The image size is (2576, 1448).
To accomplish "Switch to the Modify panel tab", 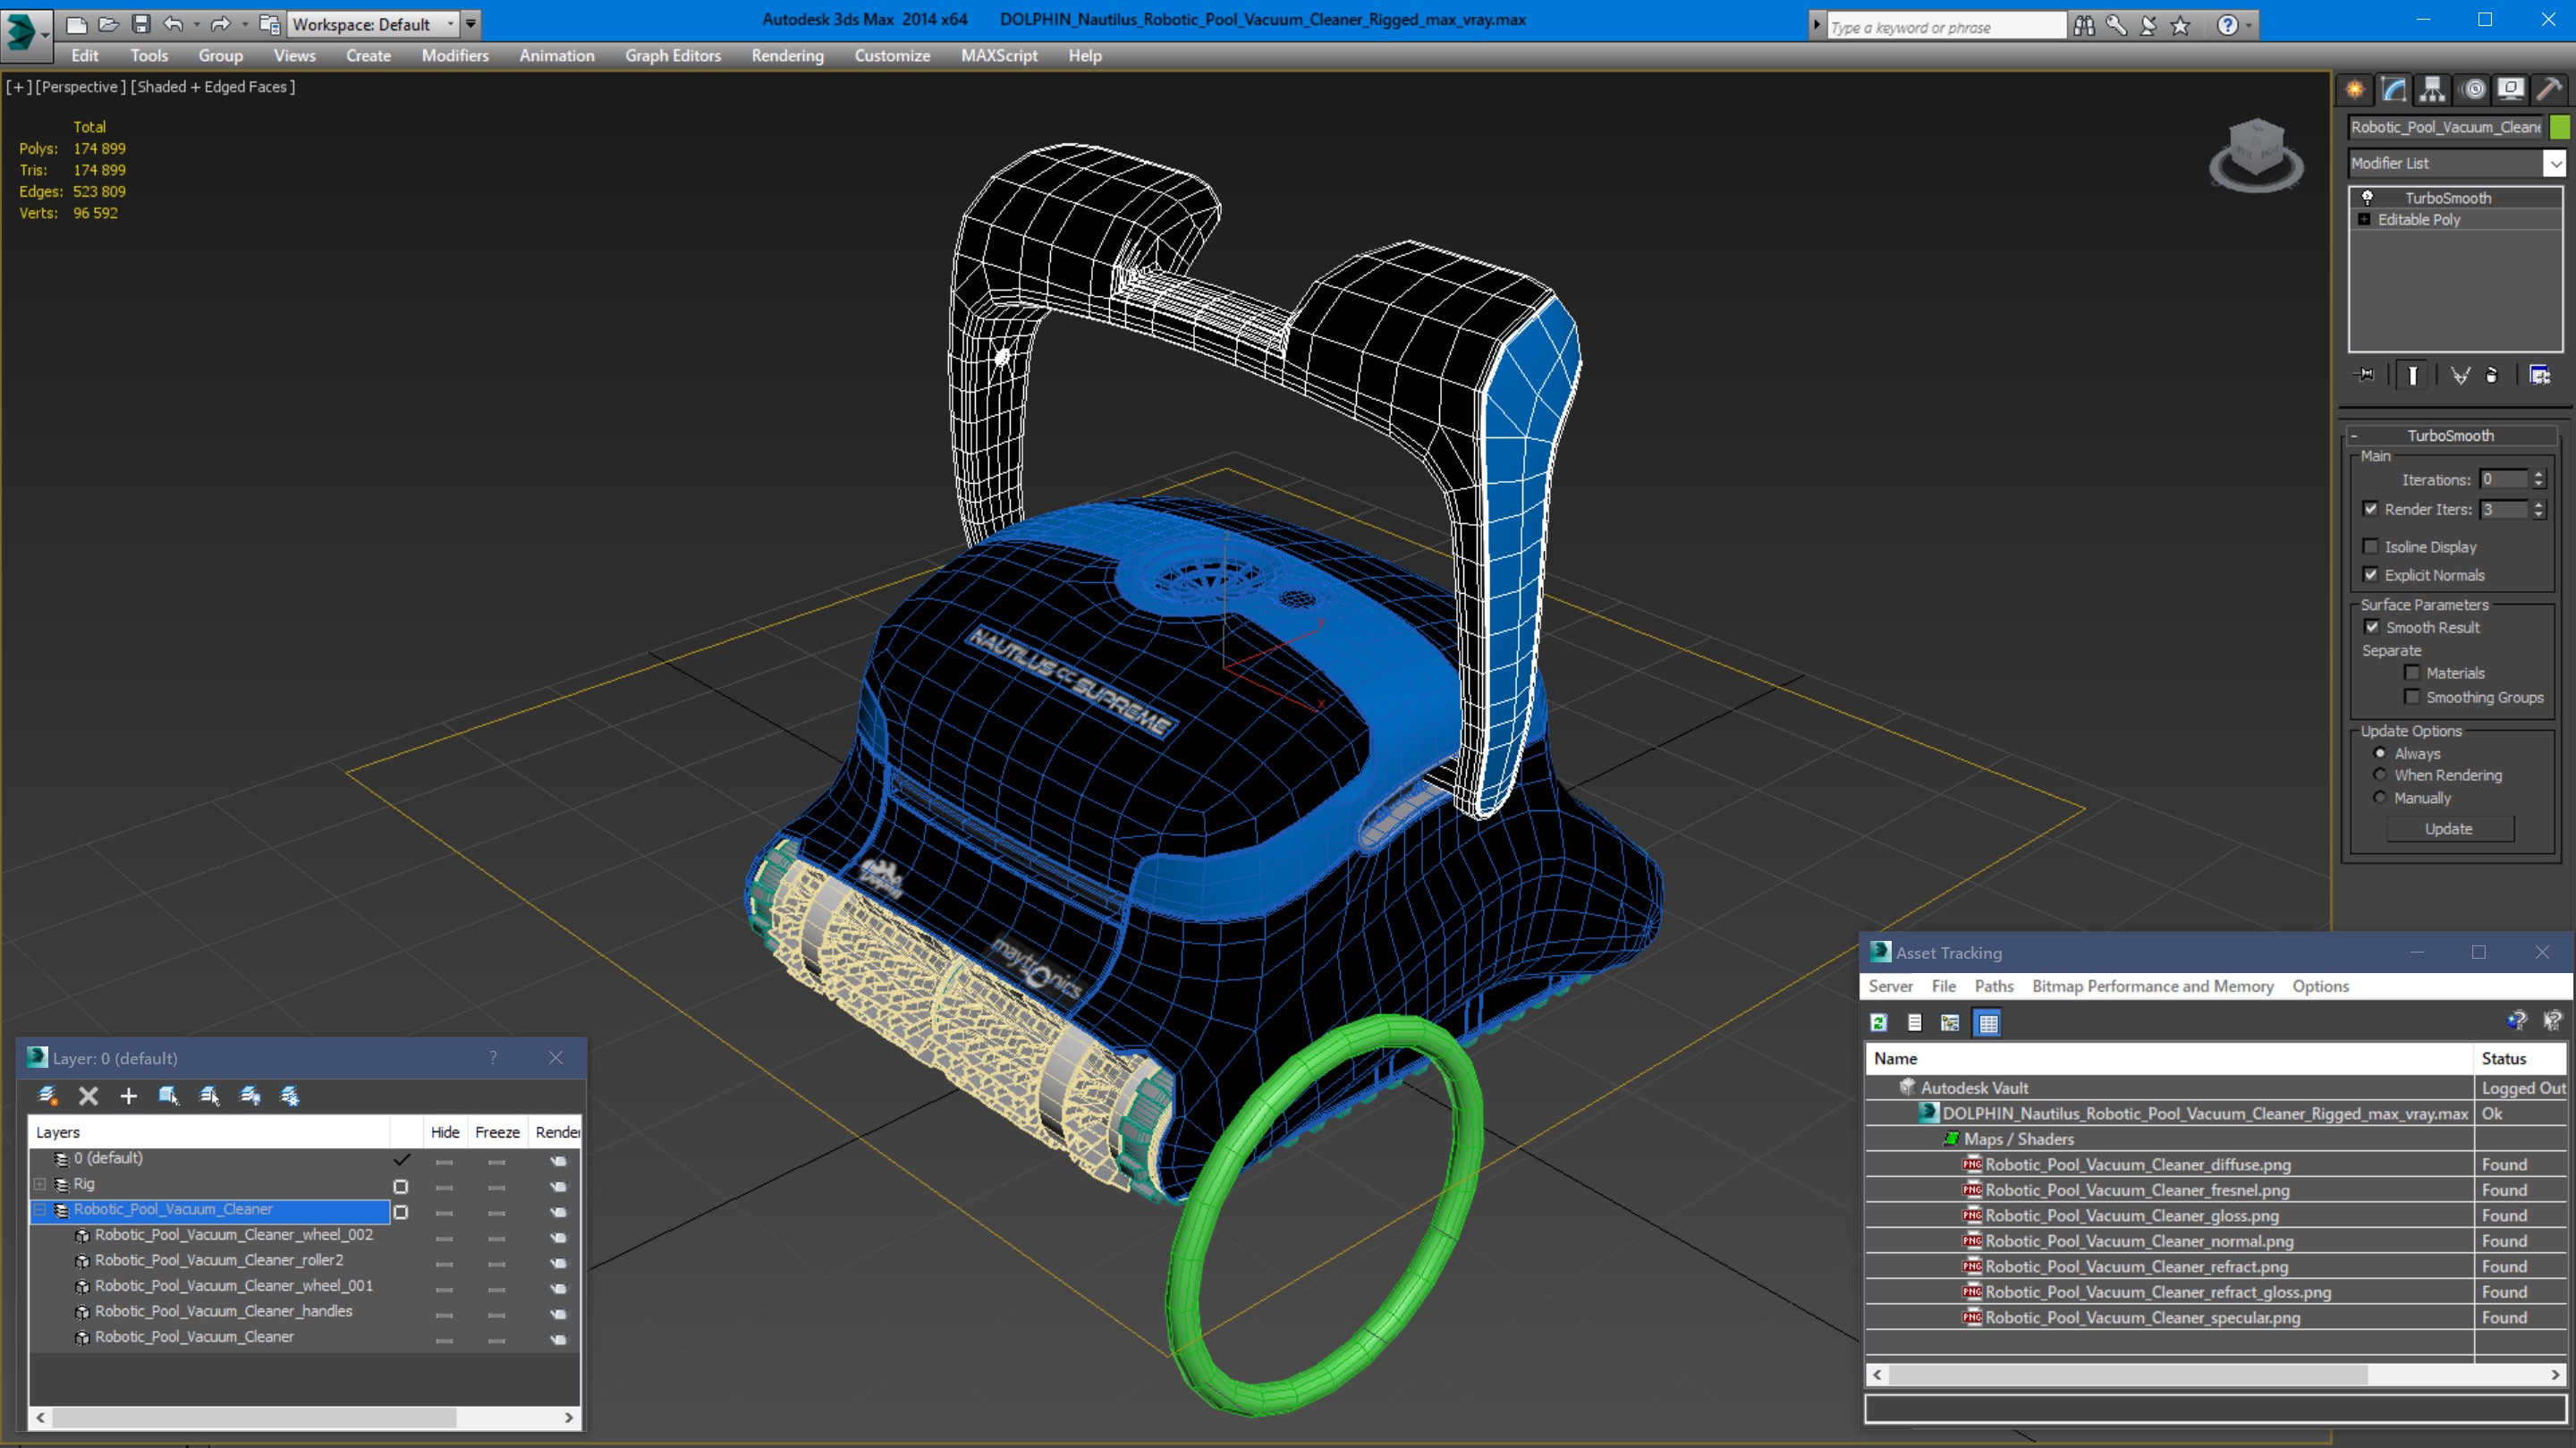I will click(2394, 89).
